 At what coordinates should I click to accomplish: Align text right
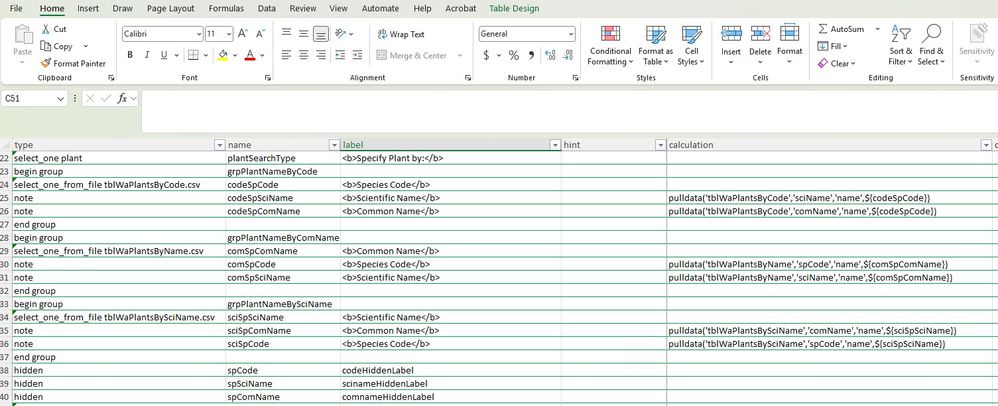coord(321,55)
